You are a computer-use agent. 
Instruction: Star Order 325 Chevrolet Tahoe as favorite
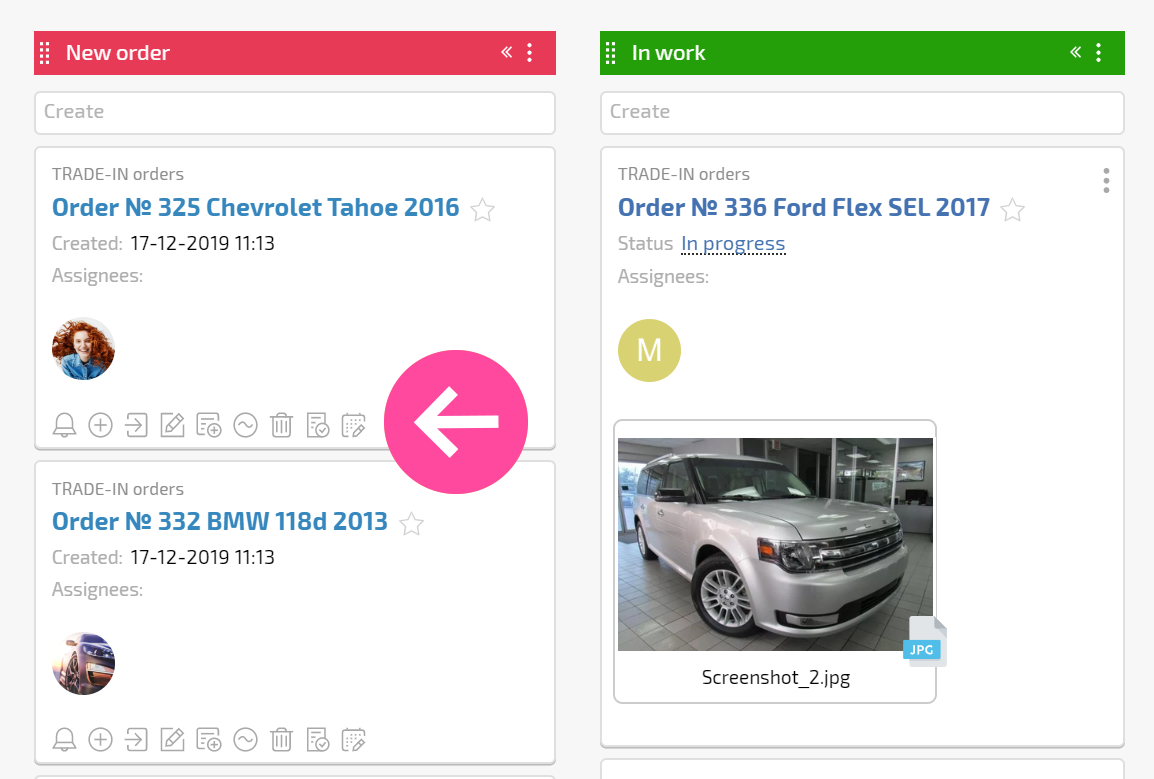click(x=483, y=210)
